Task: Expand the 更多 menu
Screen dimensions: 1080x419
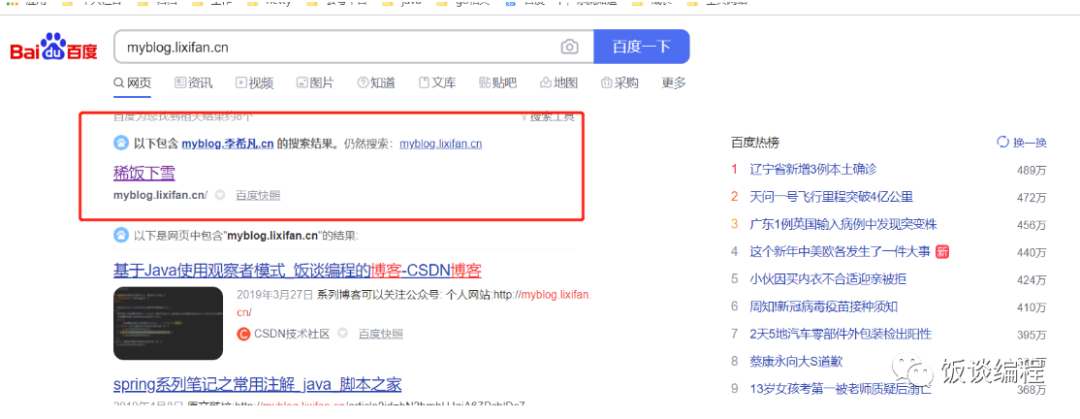Action: coord(674,83)
